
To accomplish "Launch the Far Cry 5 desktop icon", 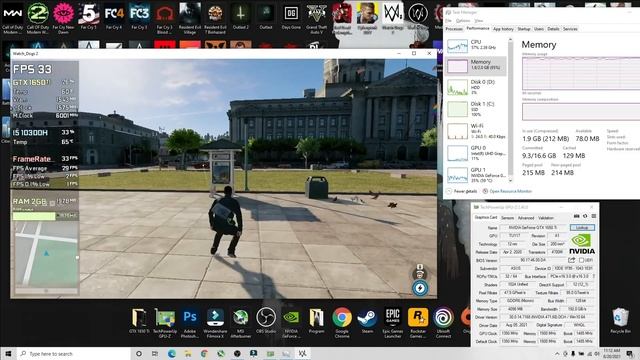I will (x=89, y=17).
